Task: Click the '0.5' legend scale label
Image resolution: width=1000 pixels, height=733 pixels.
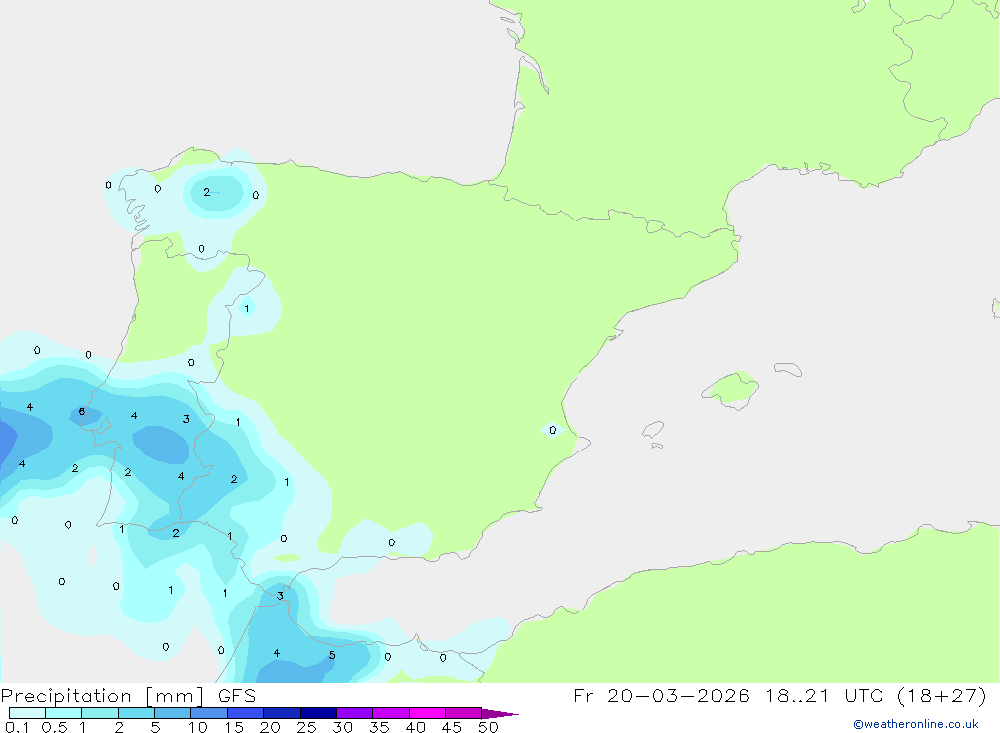Action: (x=54, y=727)
